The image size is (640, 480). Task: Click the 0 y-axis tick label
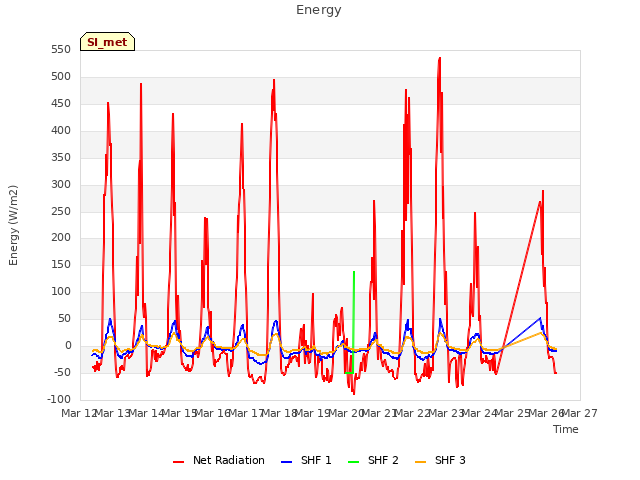tap(68, 345)
